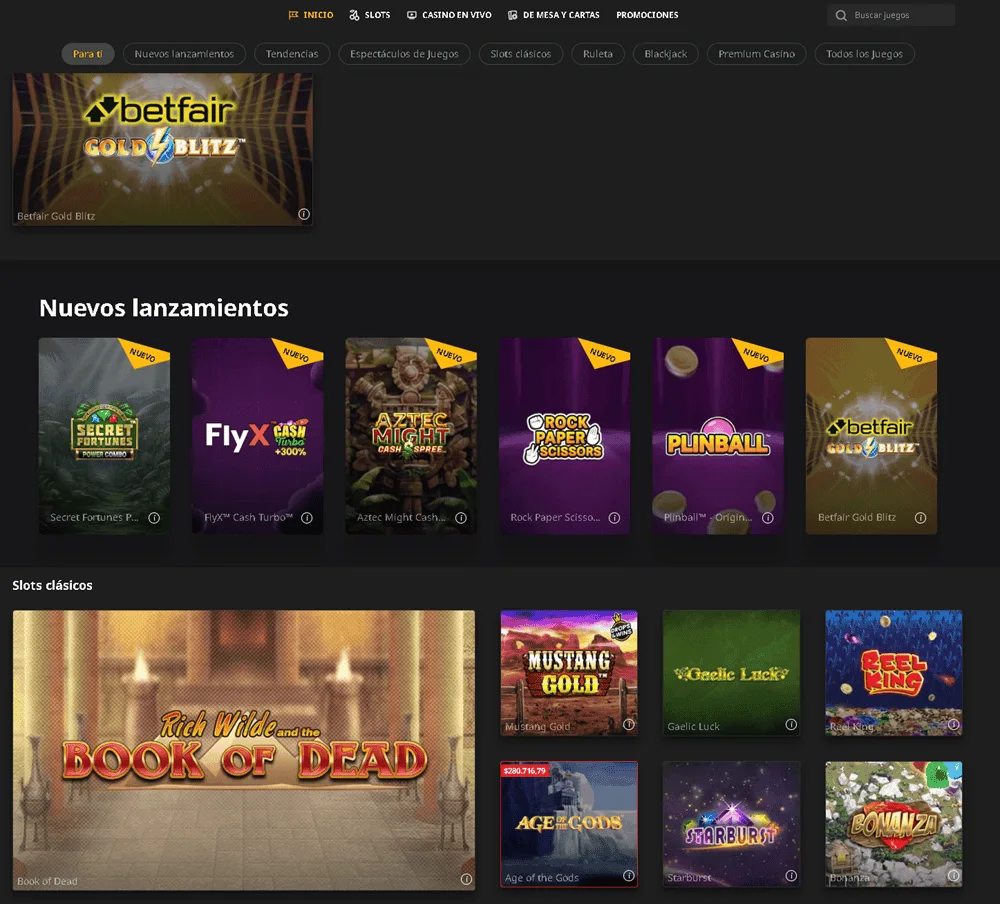Open Mustang Gold game tile
1000x904 pixels.
(x=569, y=672)
